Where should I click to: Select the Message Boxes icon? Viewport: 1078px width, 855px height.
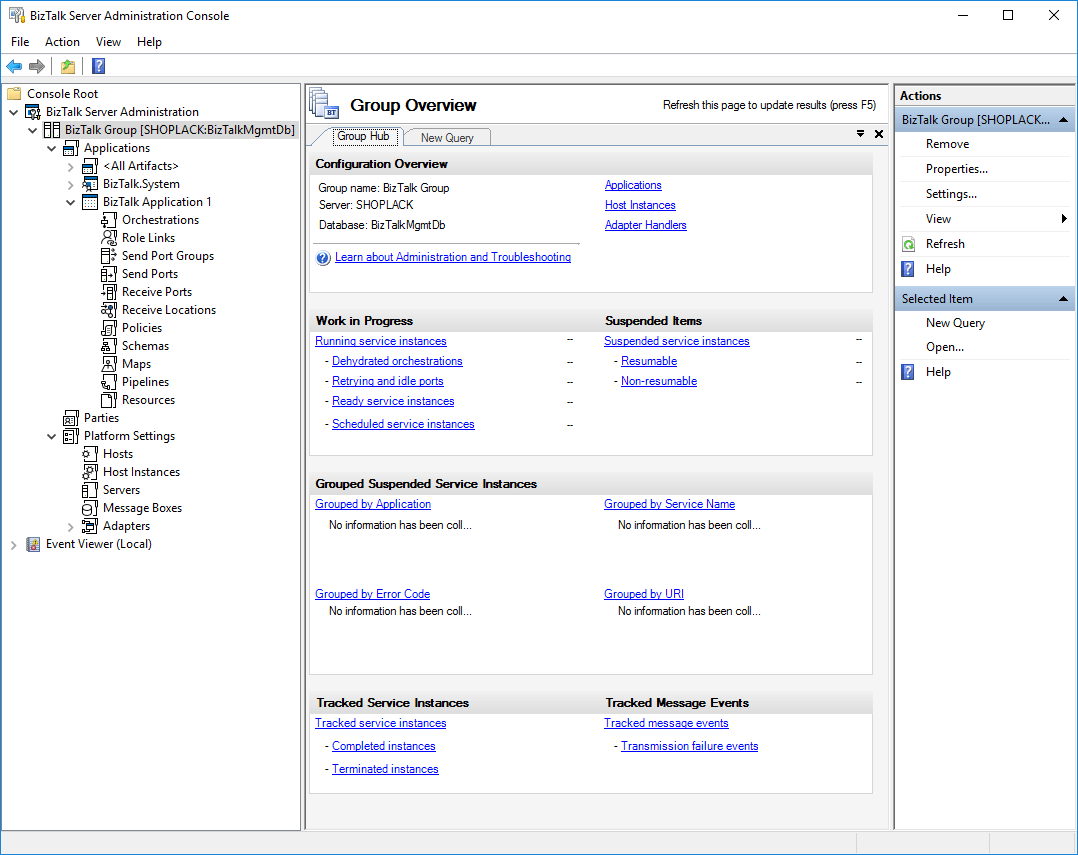coord(89,508)
